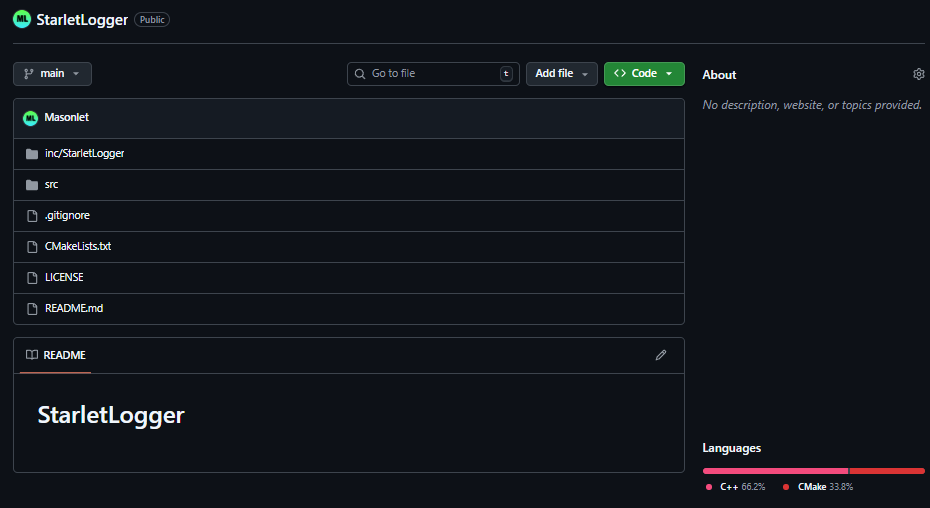Open the .gitignore file

[x=67, y=215]
